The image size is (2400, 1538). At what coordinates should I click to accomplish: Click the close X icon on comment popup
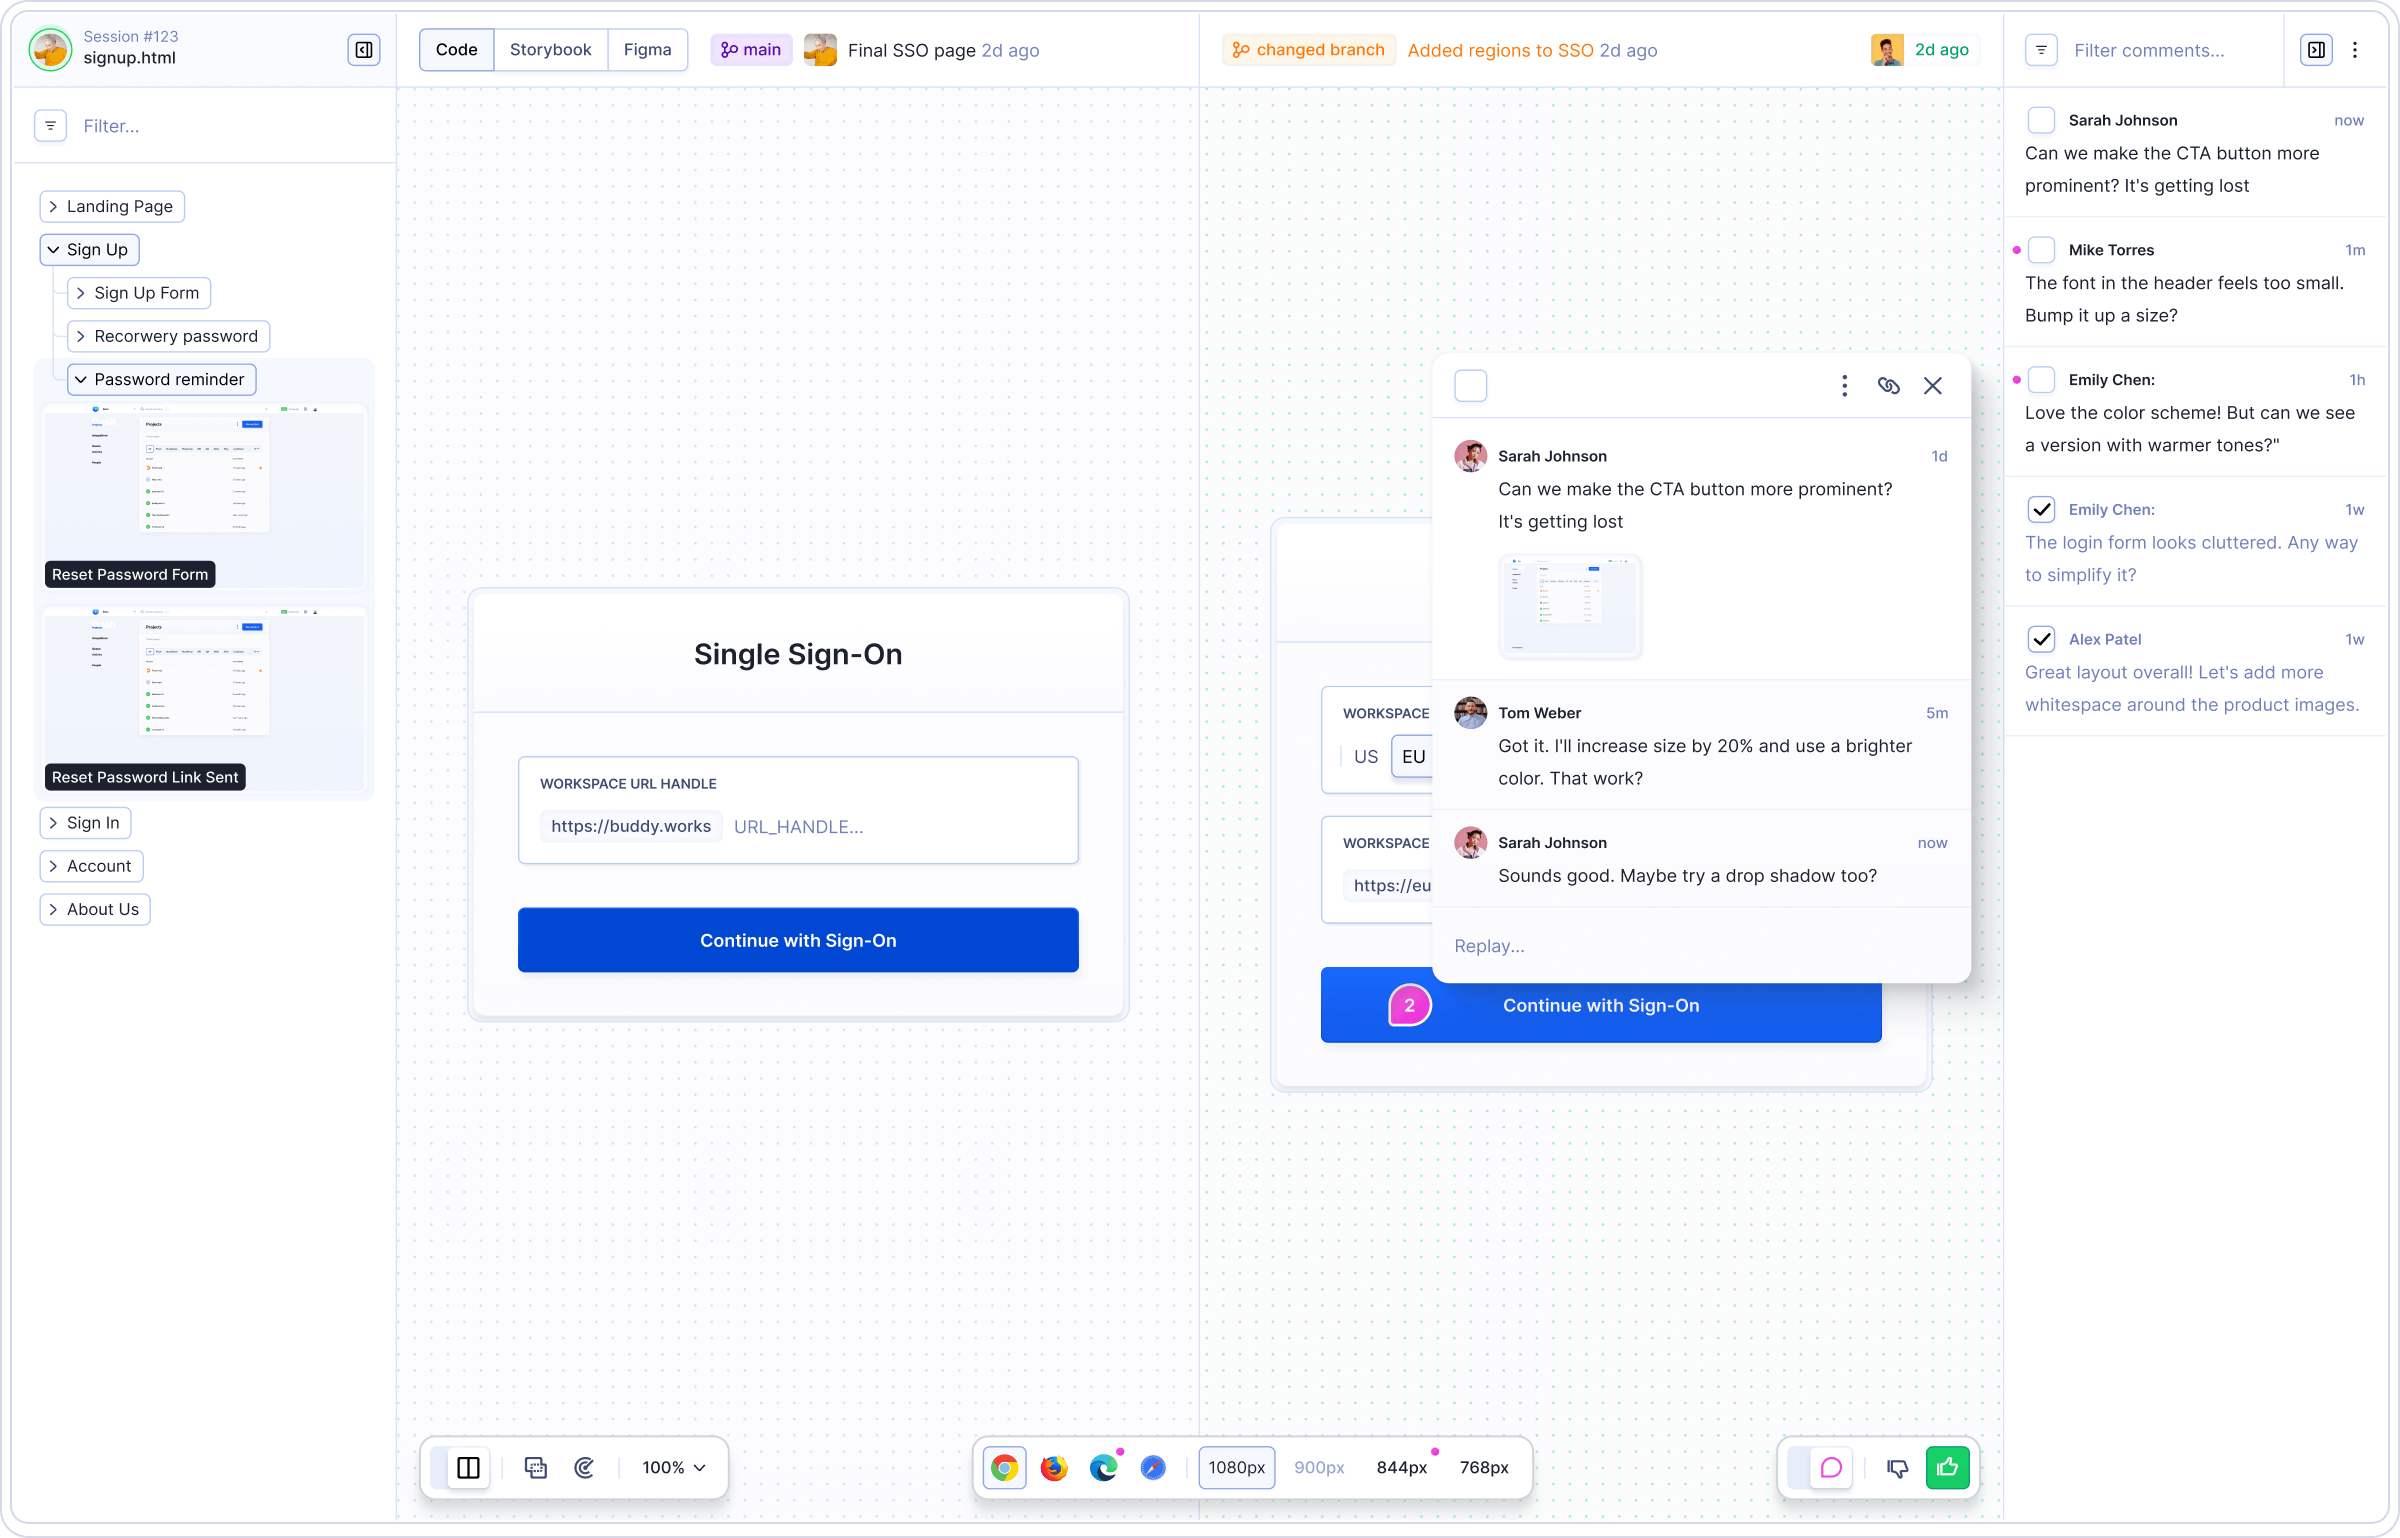(1933, 385)
